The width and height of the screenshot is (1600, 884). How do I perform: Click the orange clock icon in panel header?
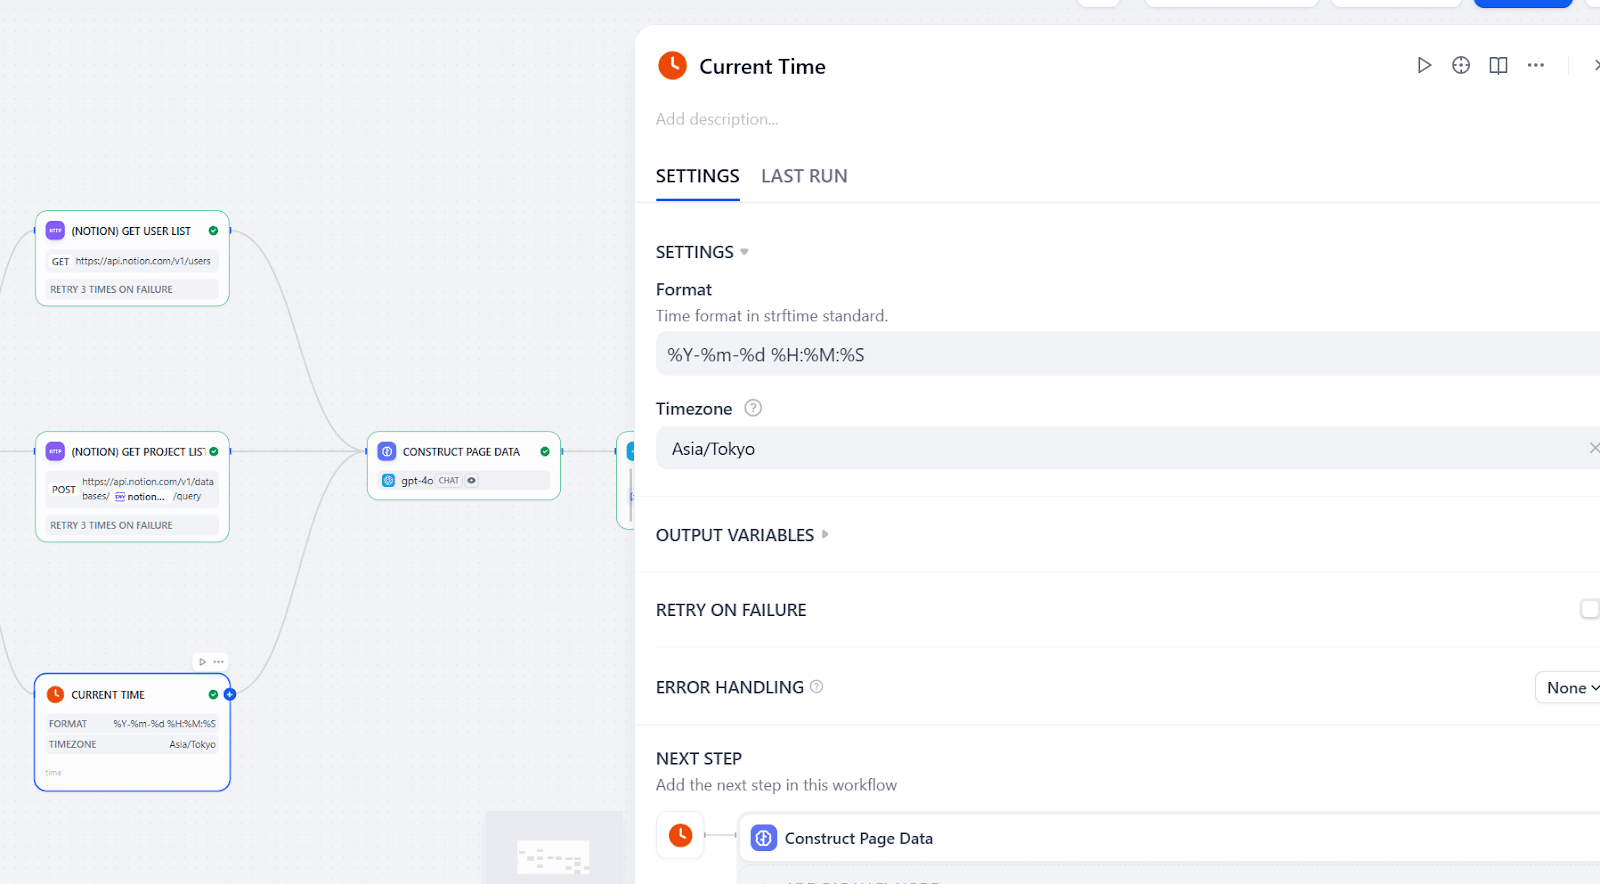click(x=672, y=66)
